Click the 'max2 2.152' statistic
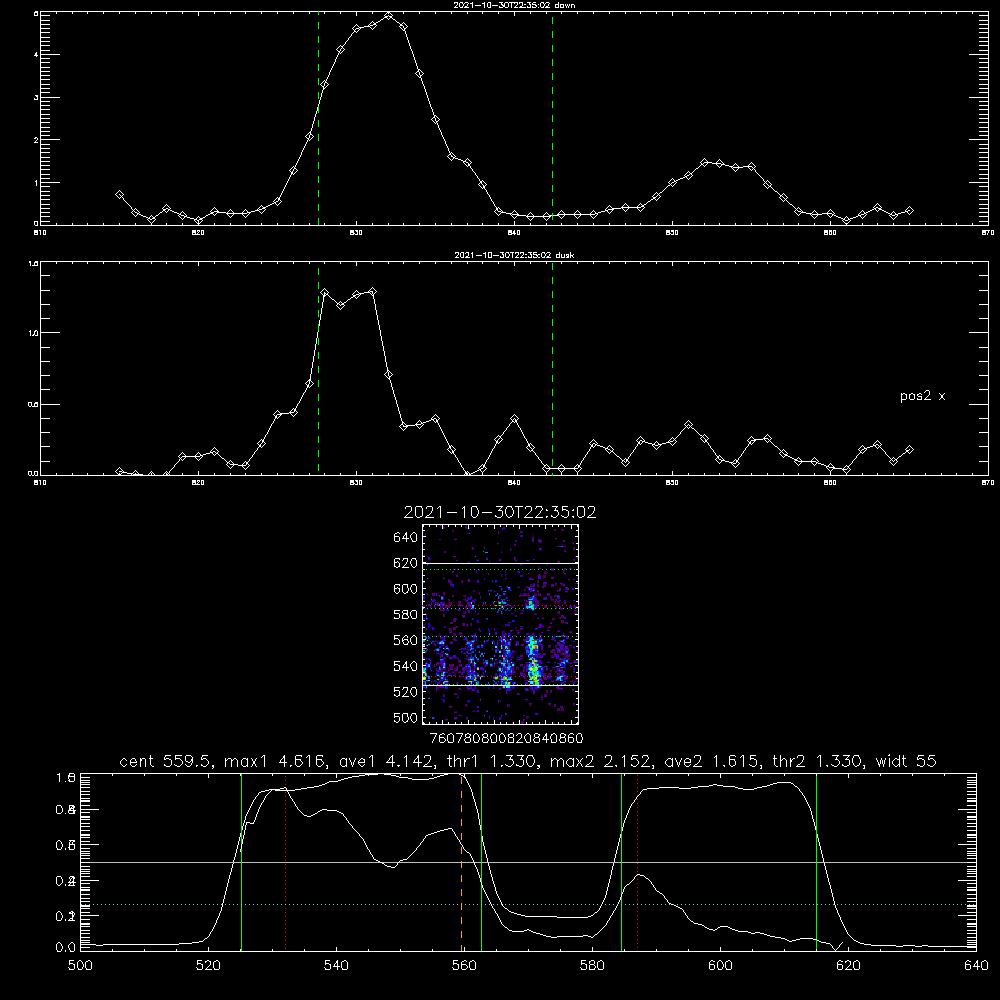 599,761
